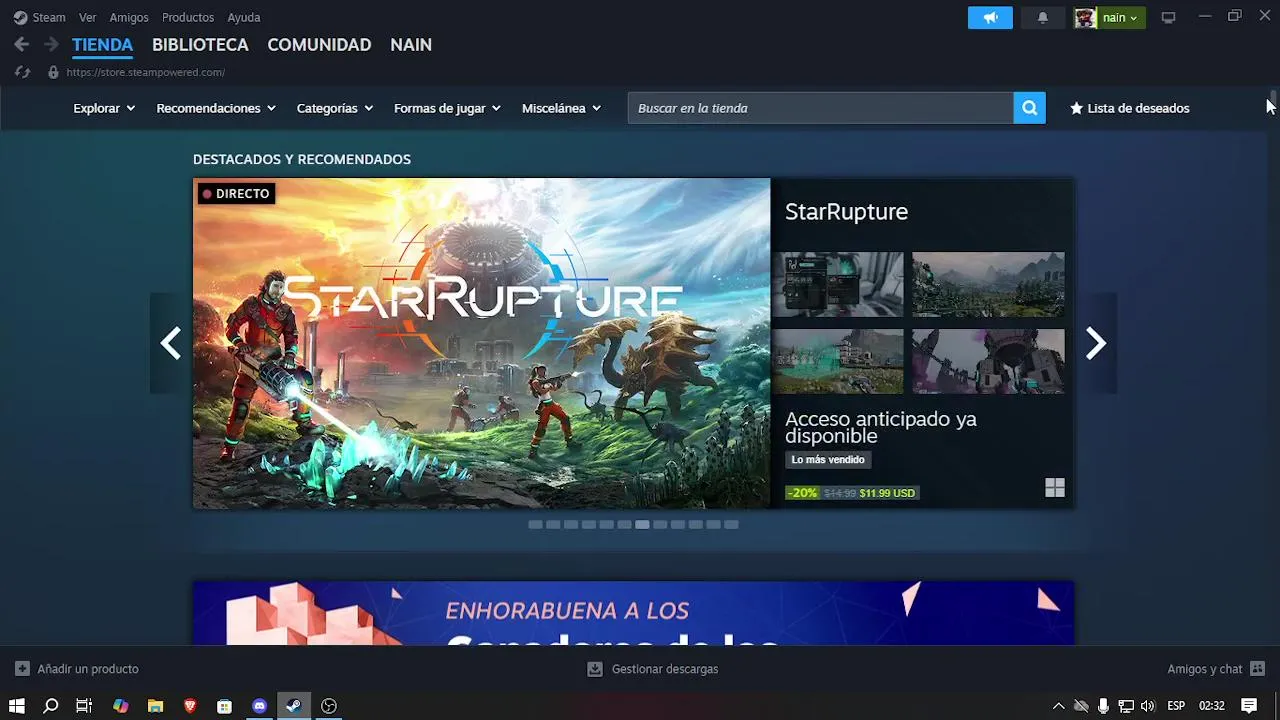
Task: Open Lista de deseados
Action: coord(1130,108)
